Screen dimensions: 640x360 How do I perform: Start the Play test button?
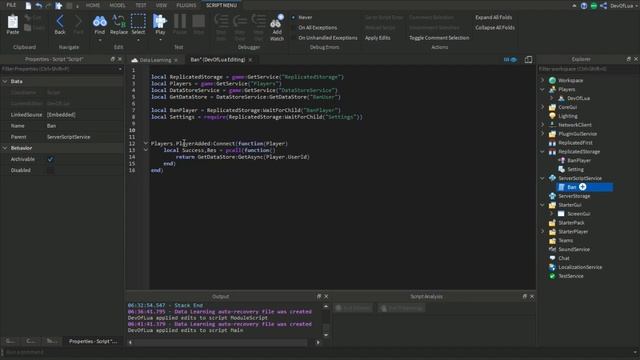click(x=160, y=24)
